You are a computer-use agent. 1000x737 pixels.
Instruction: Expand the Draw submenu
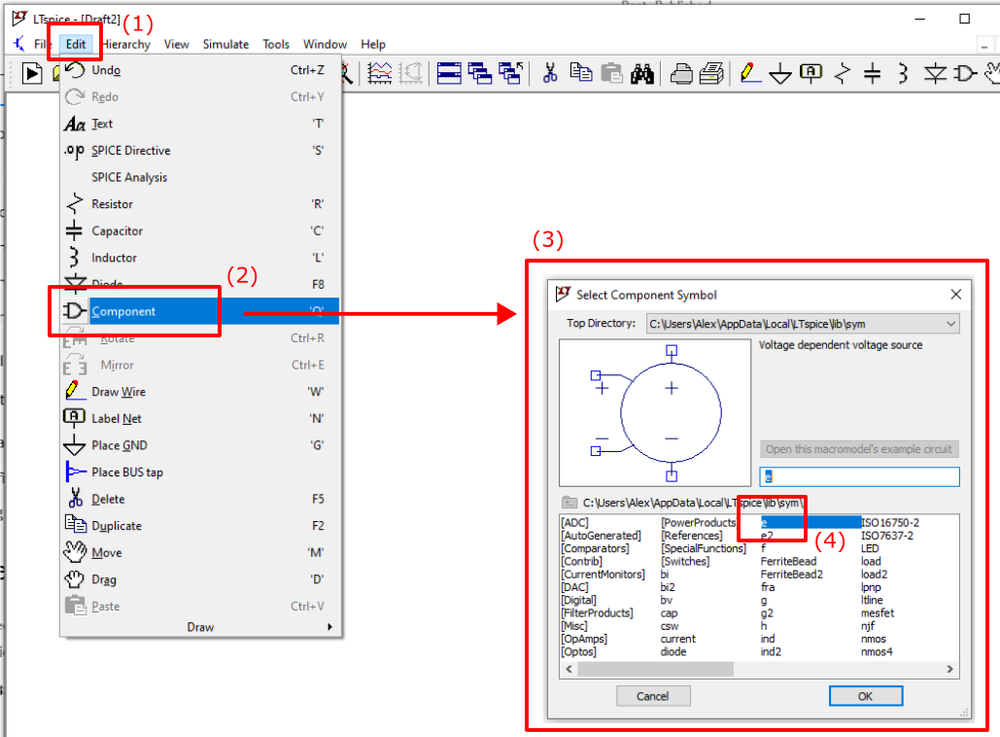[x=200, y=627]
